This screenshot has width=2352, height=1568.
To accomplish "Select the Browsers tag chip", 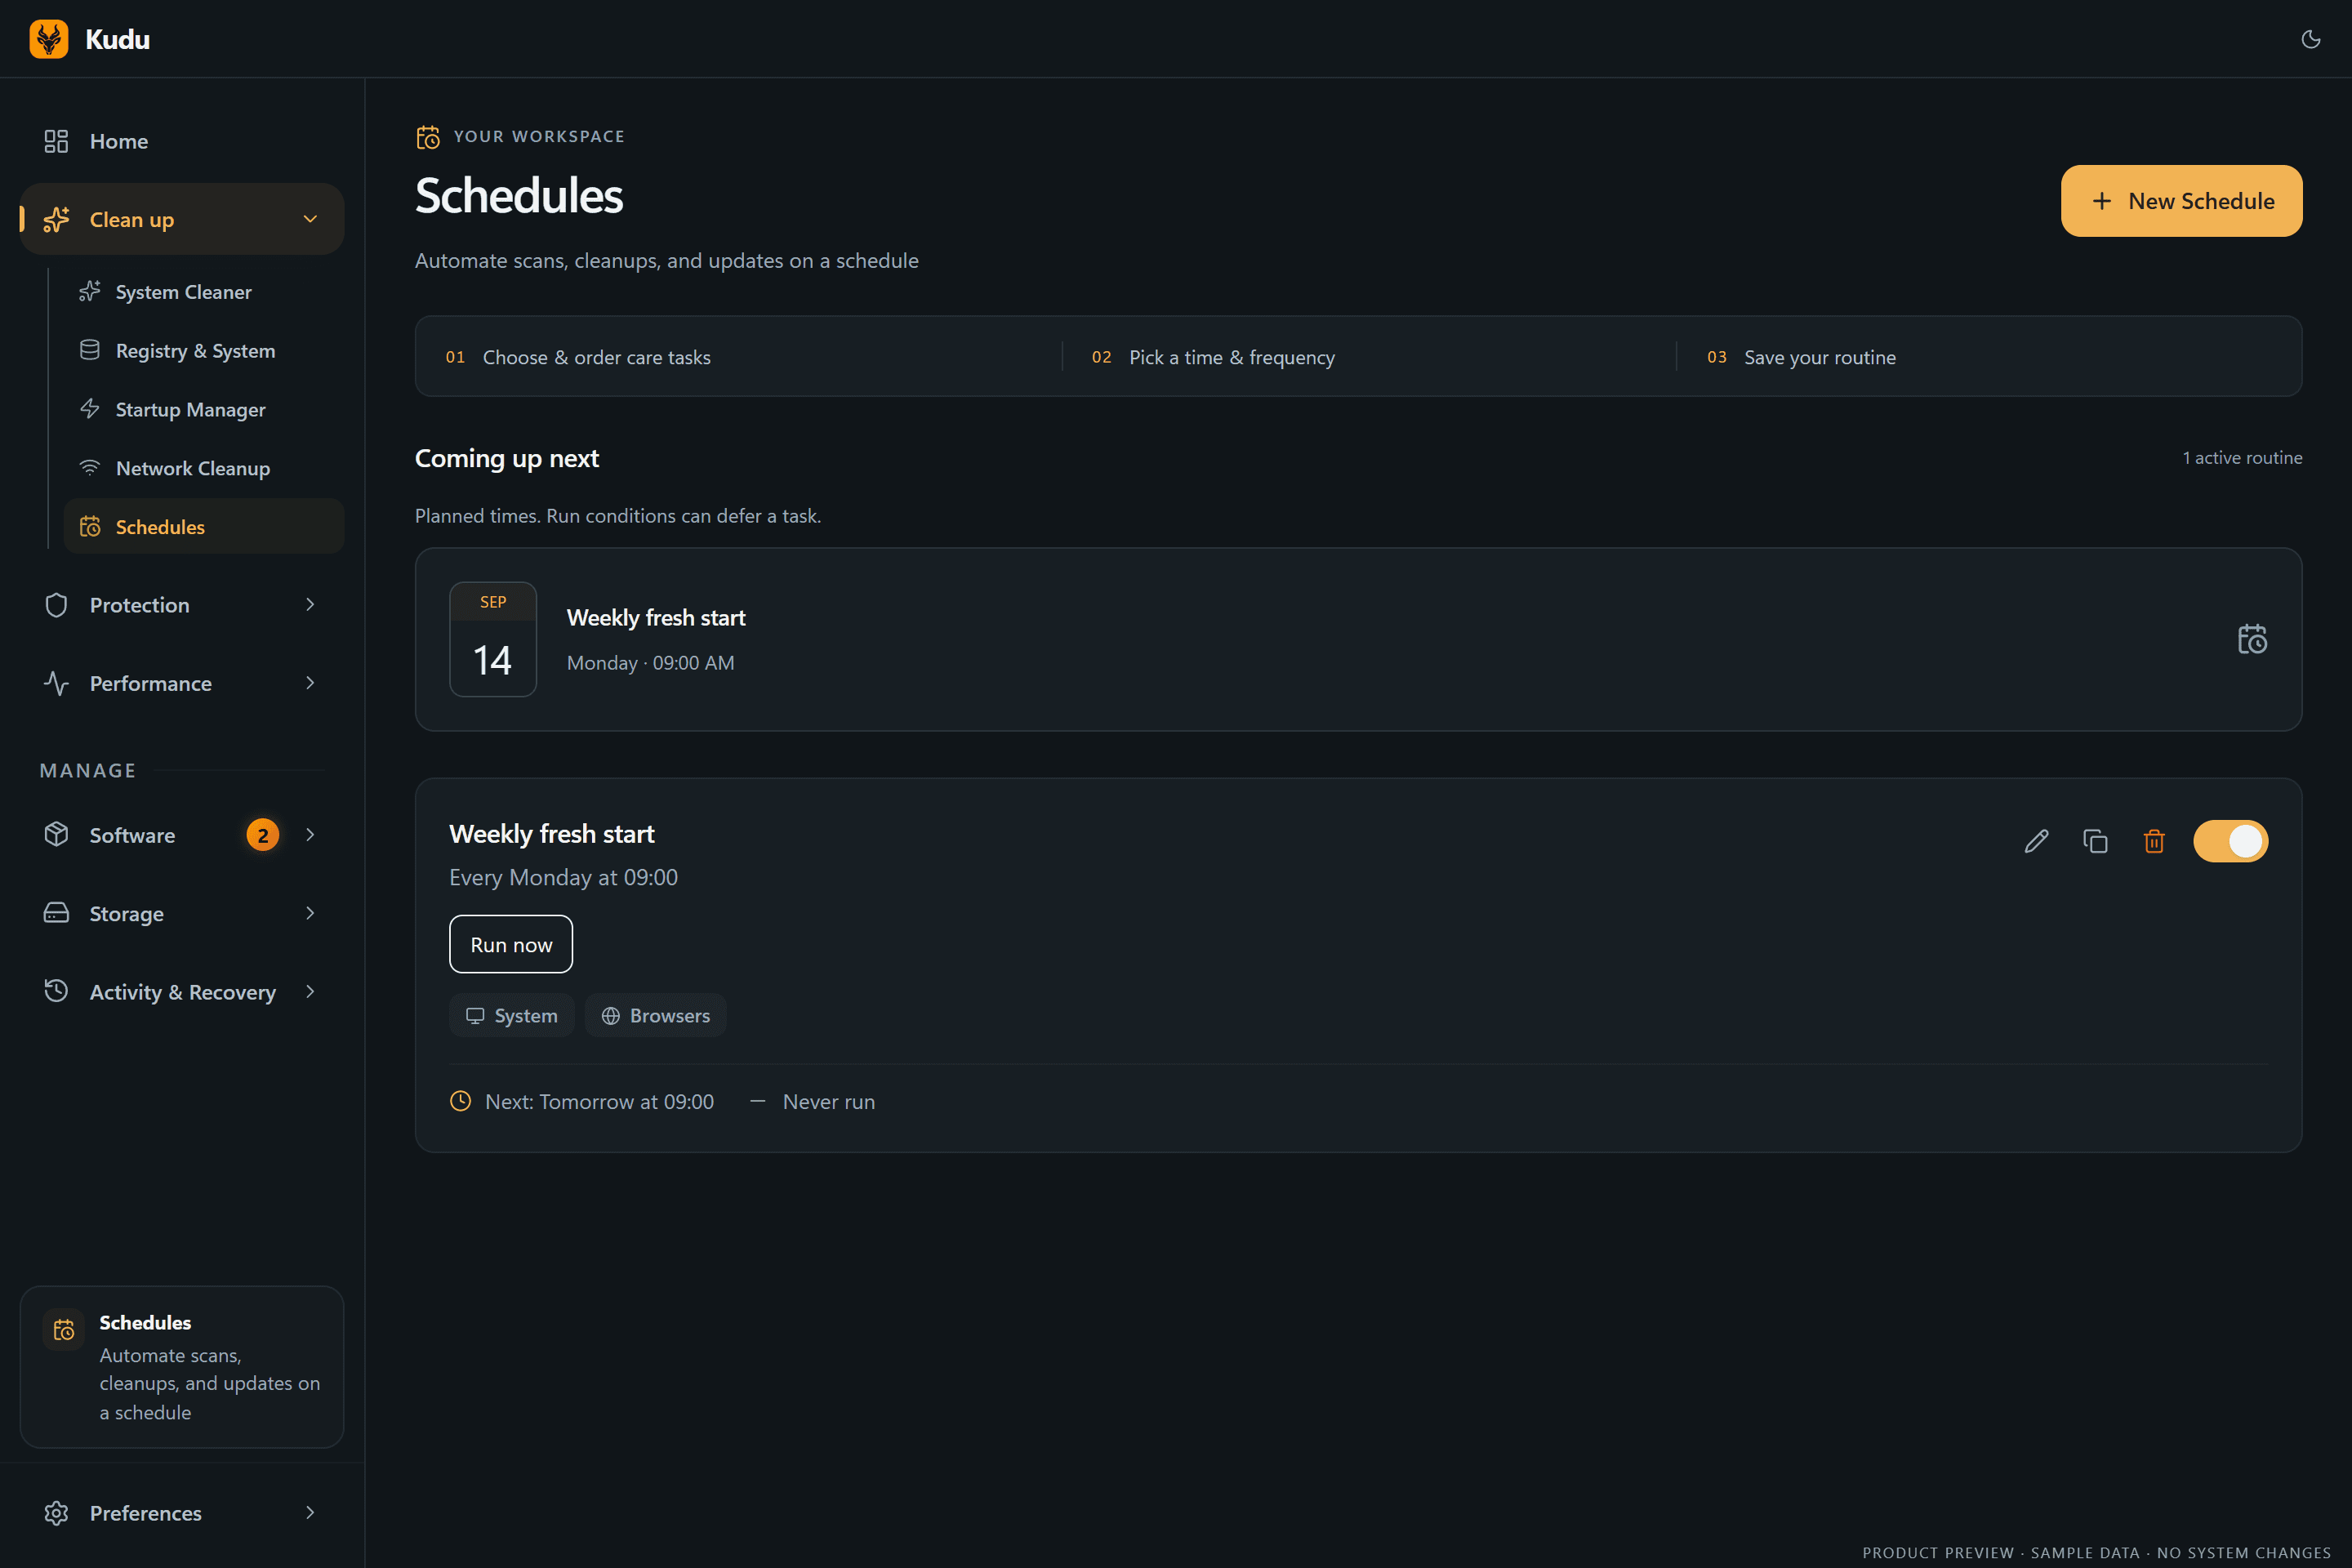I will (655, 1016).
